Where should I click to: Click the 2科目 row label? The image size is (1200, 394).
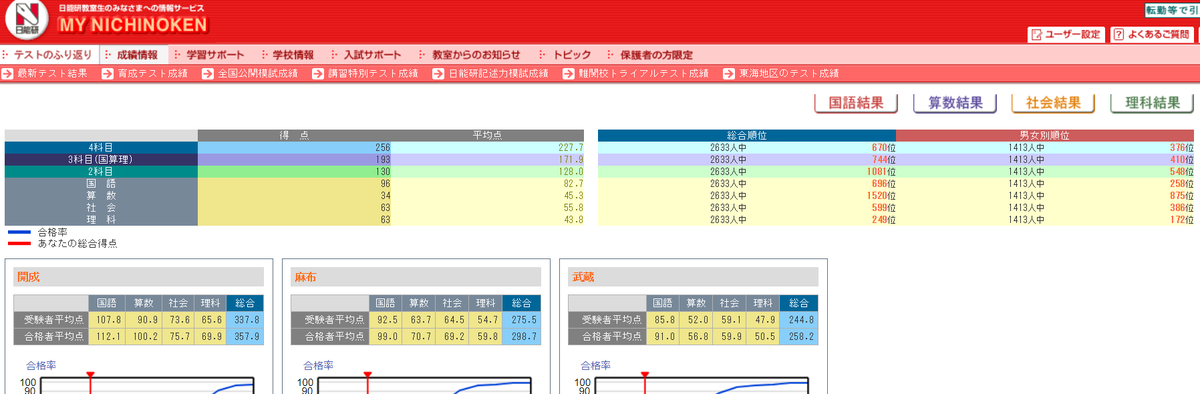pyautogui.click(x=101, y=171)
